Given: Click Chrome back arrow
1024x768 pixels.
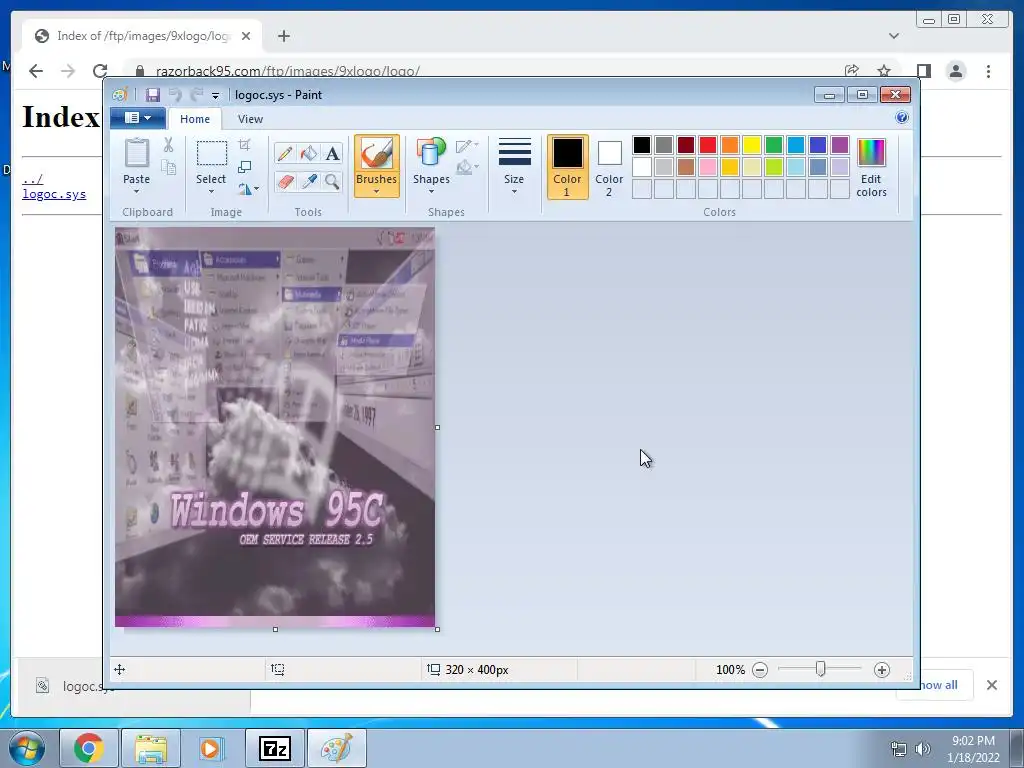Looking at the screenshot, I should pos(36,71).
